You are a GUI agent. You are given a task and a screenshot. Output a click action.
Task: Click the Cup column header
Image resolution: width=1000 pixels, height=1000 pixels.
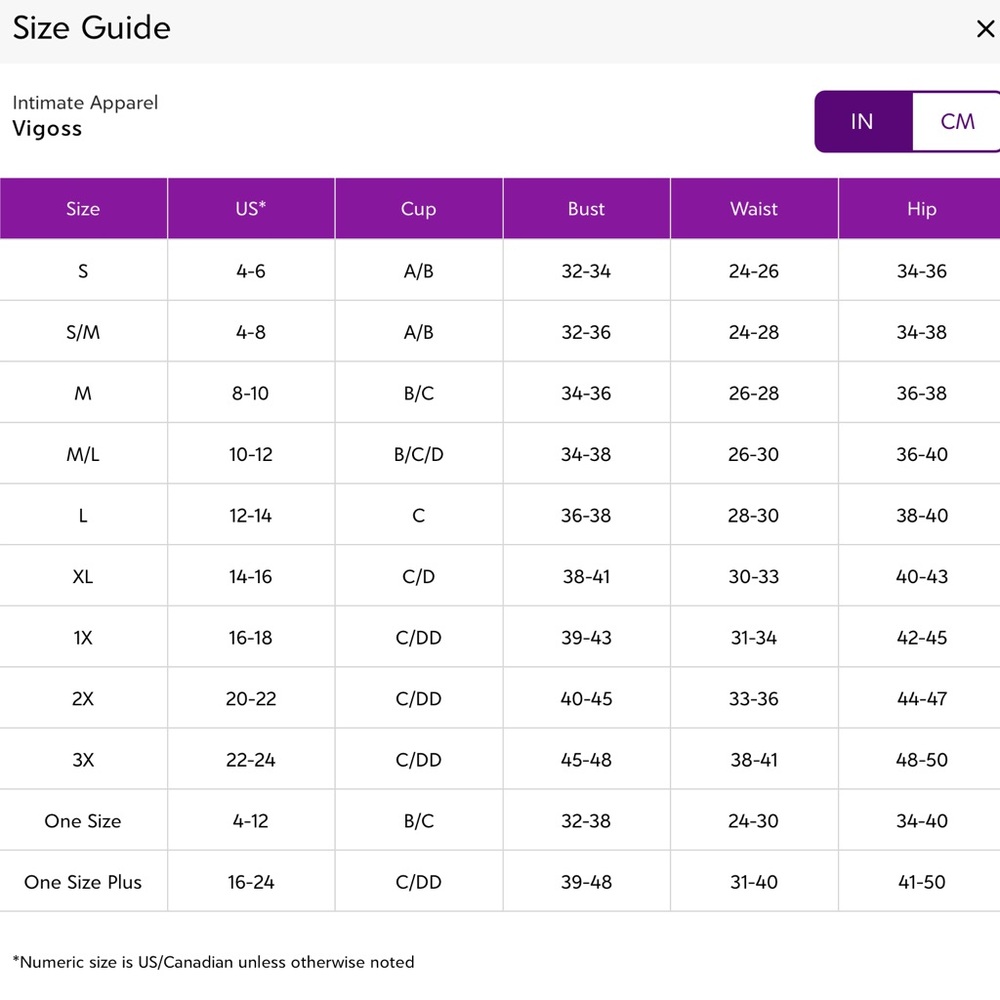pyautogui.click(x=418, y=209)
